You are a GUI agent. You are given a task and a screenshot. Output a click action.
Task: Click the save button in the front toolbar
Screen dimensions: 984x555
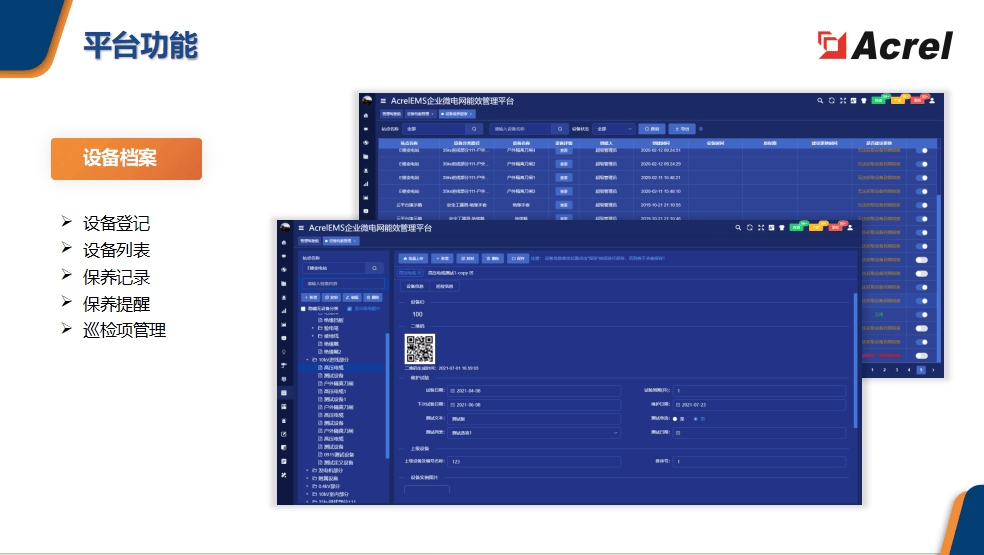tap(518, 259)
